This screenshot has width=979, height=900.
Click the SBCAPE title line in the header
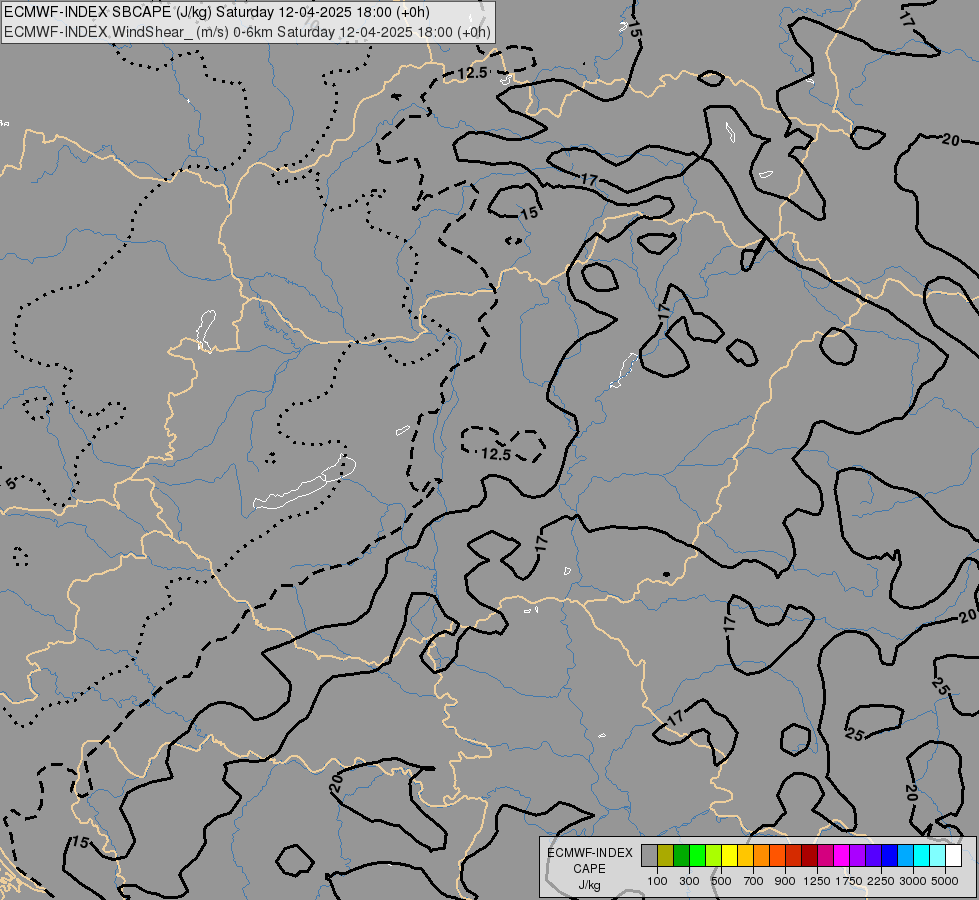pyautogui.click(x=217, y=12)
